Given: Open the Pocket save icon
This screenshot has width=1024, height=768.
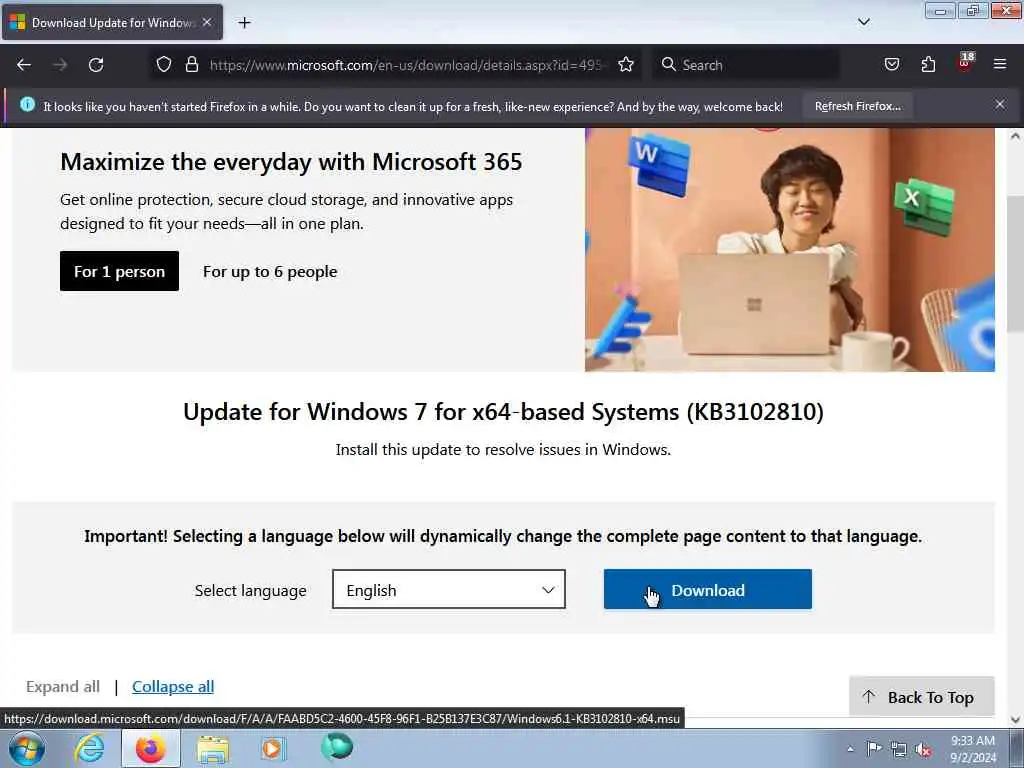Looking at the screenshot, I should [891, 64].
